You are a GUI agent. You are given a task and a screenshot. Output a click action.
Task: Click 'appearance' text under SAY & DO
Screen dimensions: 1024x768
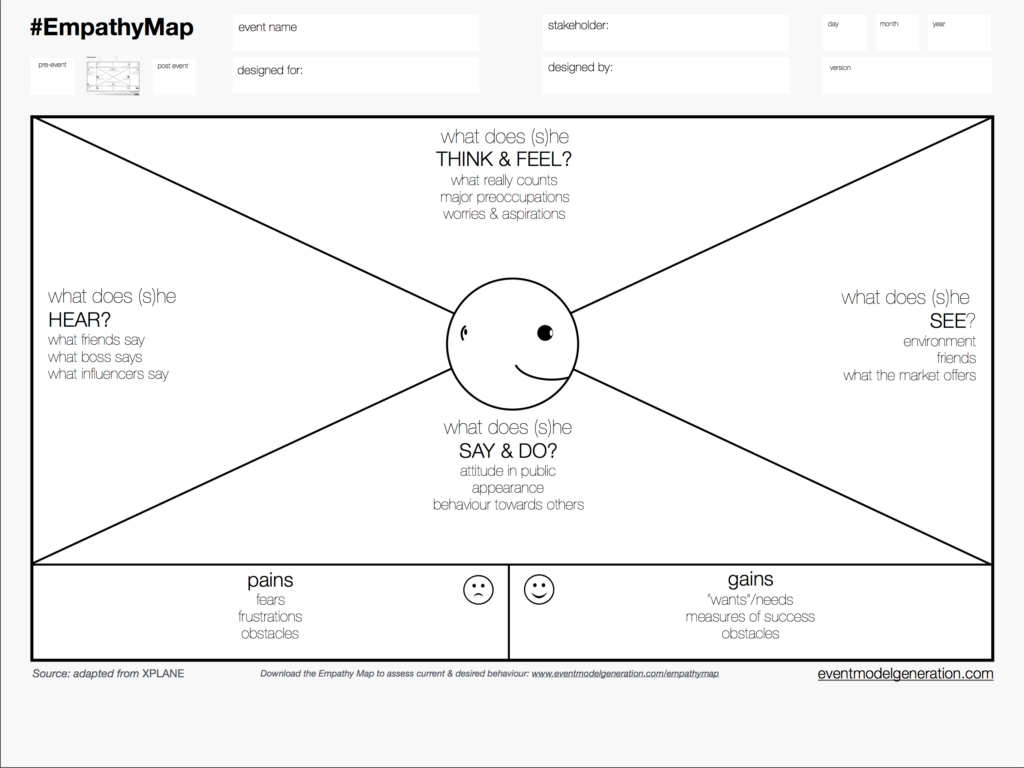tap(507, 488)
